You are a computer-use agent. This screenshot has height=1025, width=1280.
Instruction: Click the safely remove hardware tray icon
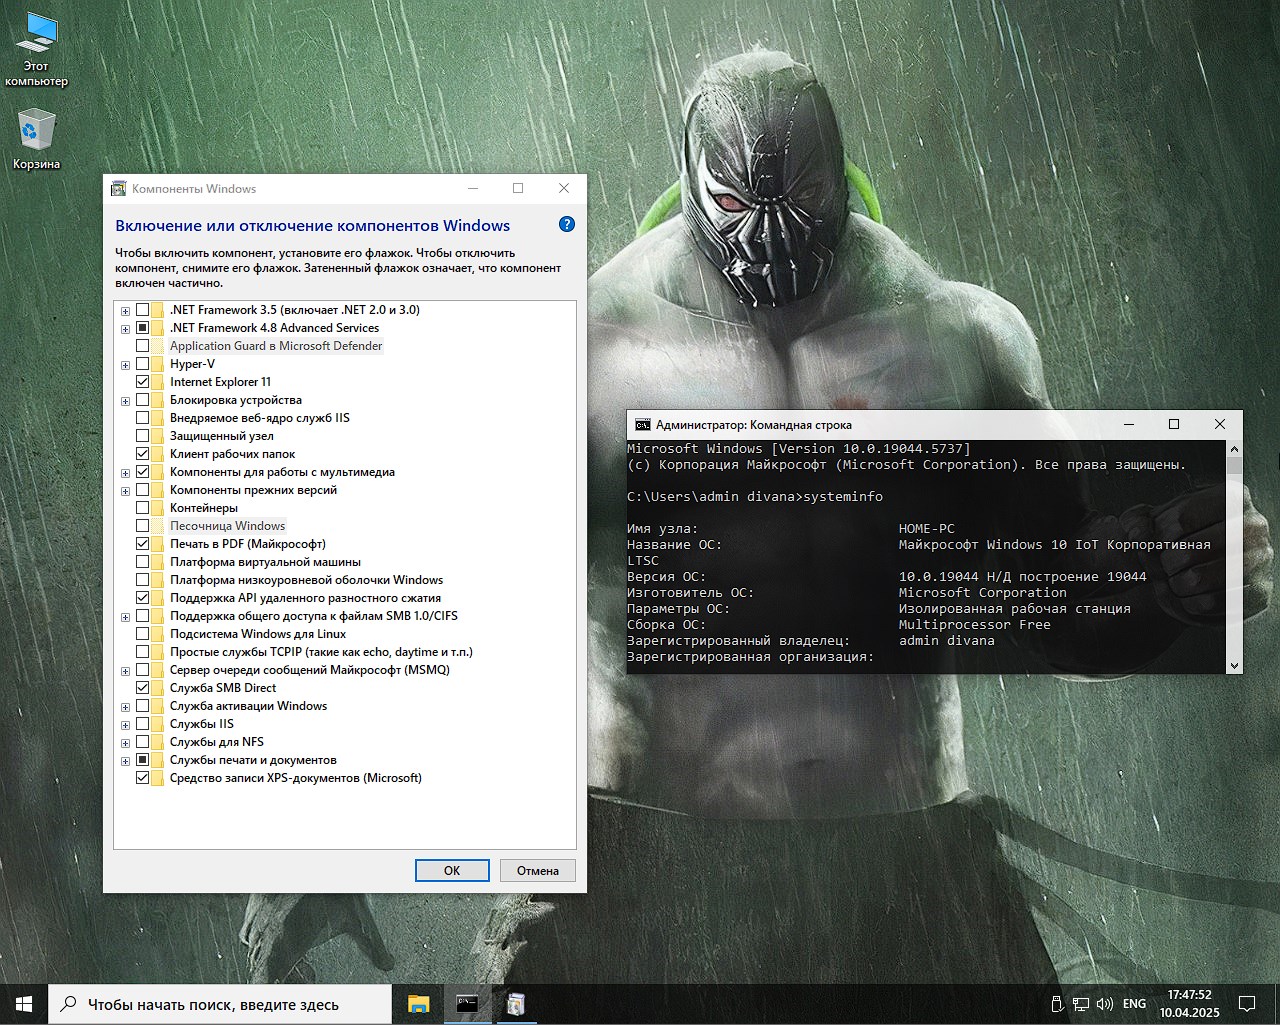tap(1057, 1004)
